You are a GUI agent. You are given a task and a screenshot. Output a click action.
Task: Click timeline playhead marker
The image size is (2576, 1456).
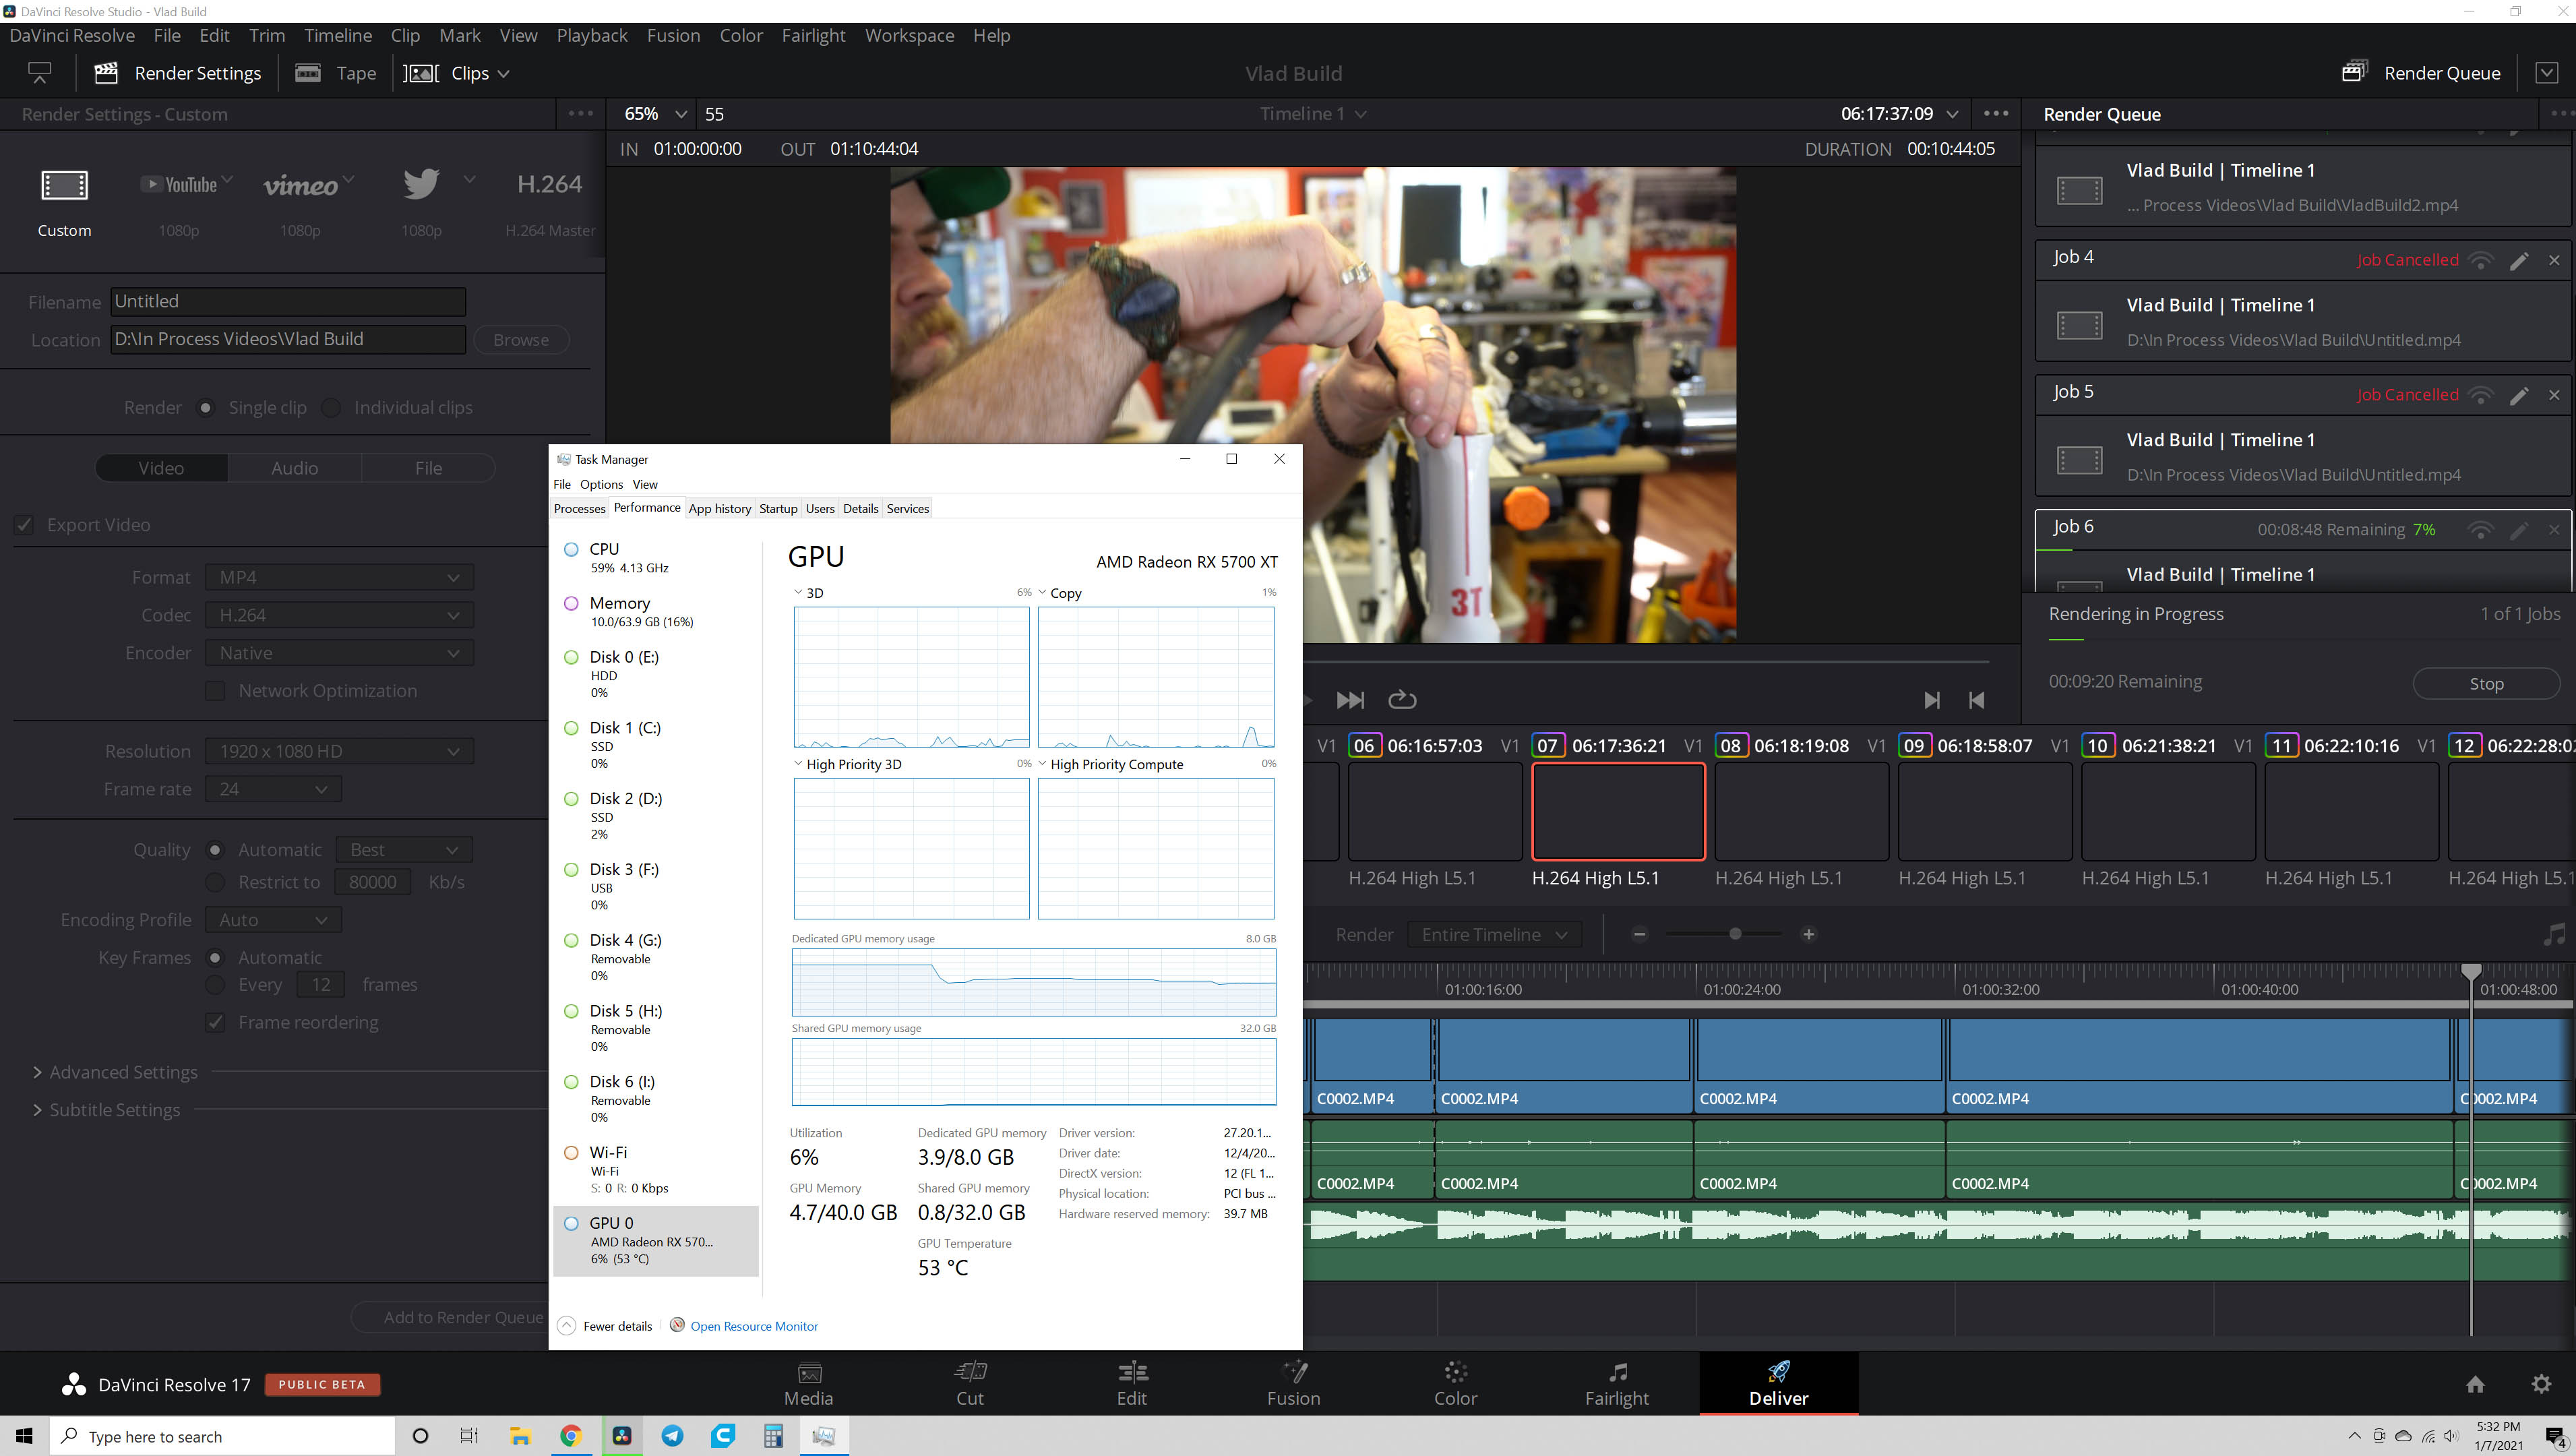pos(2470,971)
